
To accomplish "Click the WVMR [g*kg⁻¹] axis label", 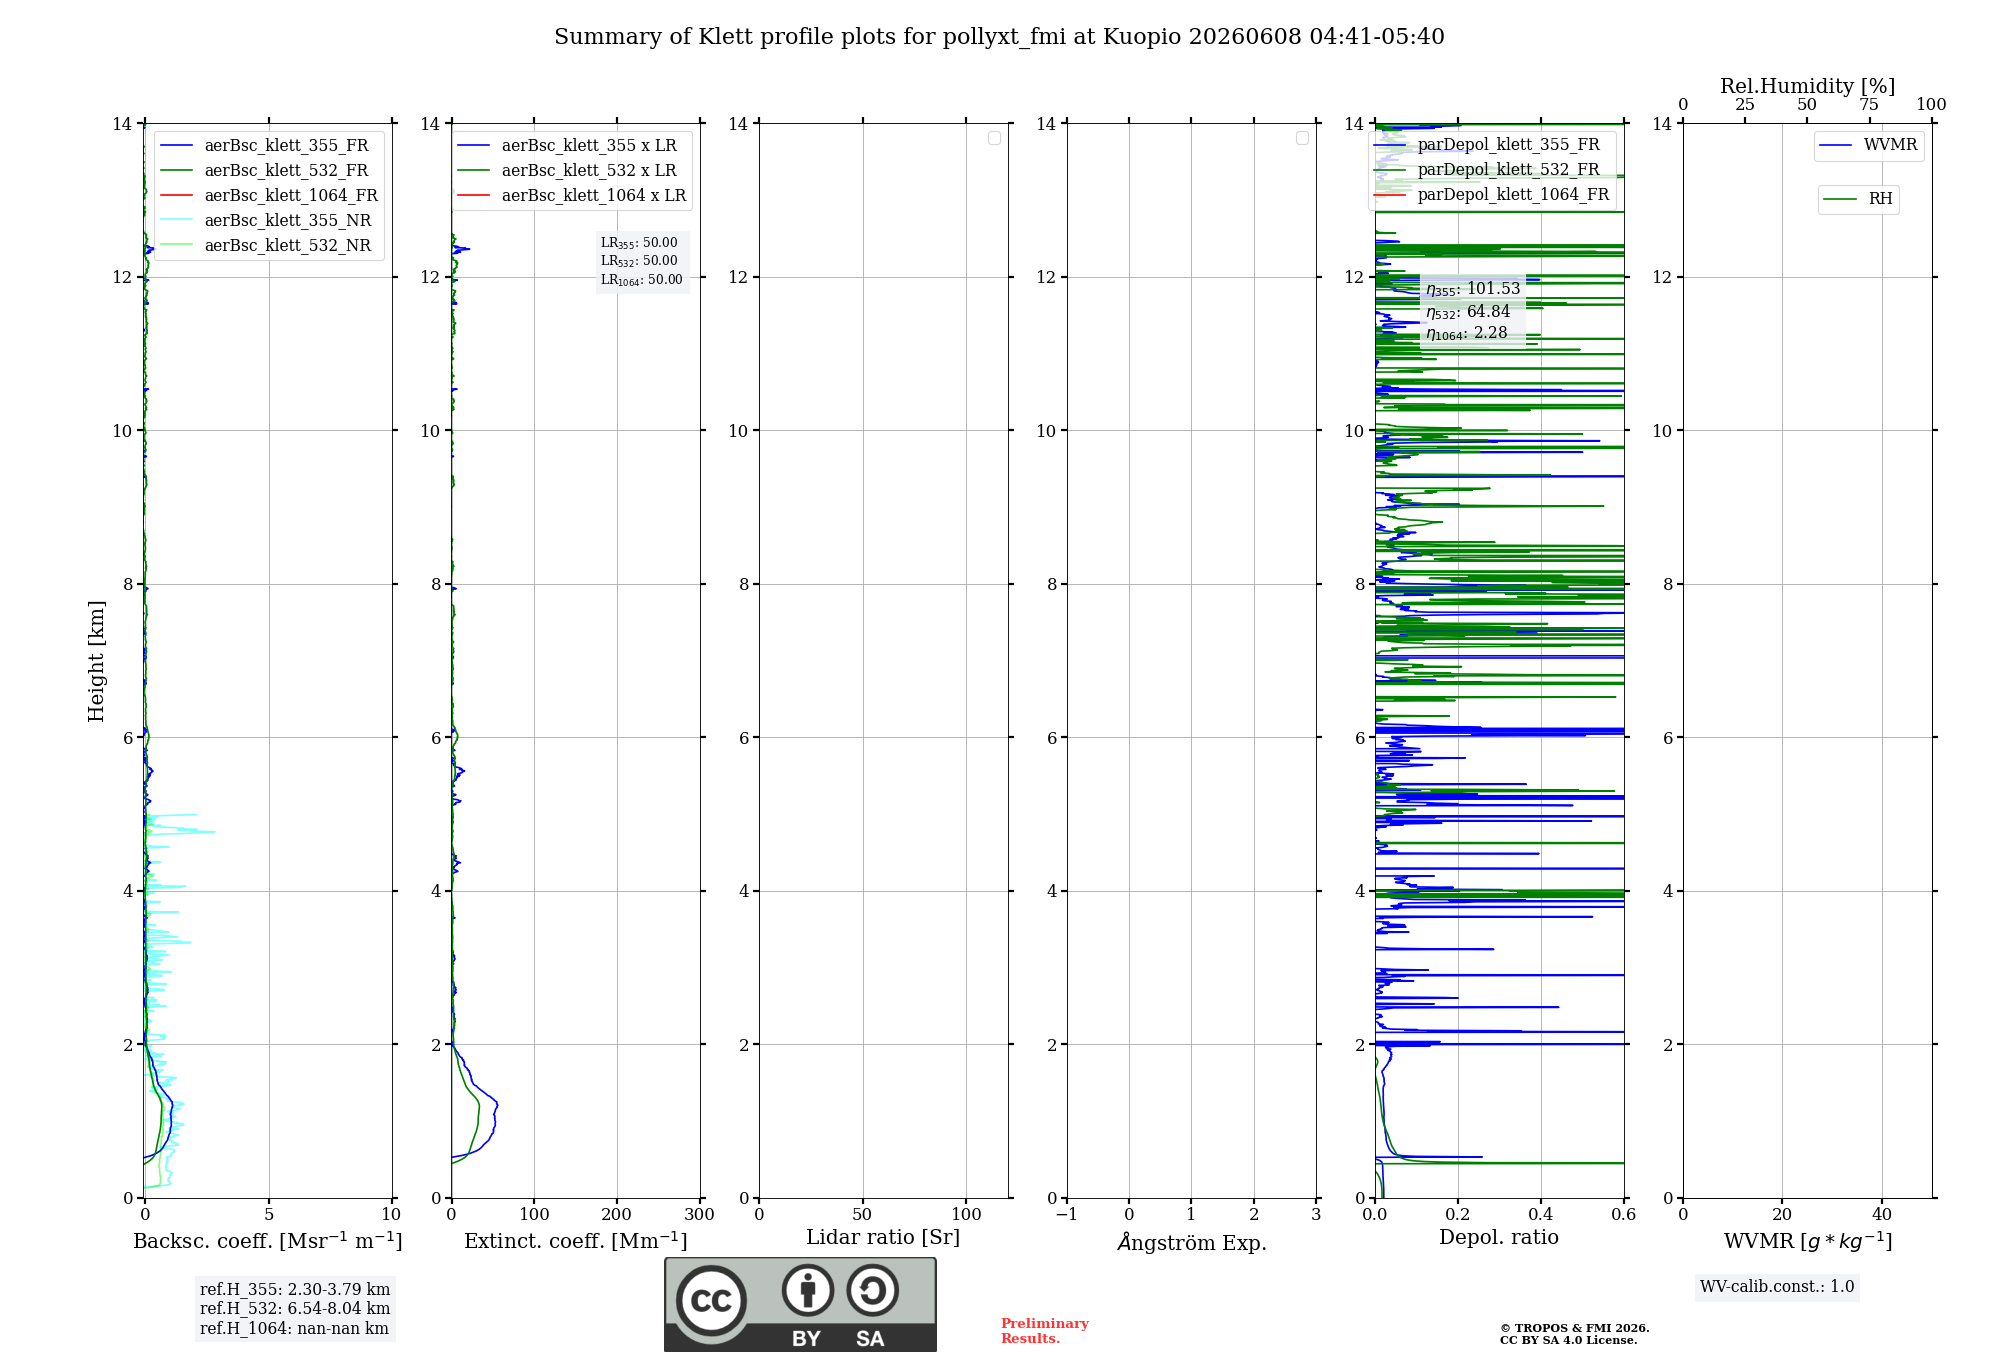I will coord(1808,1241).
